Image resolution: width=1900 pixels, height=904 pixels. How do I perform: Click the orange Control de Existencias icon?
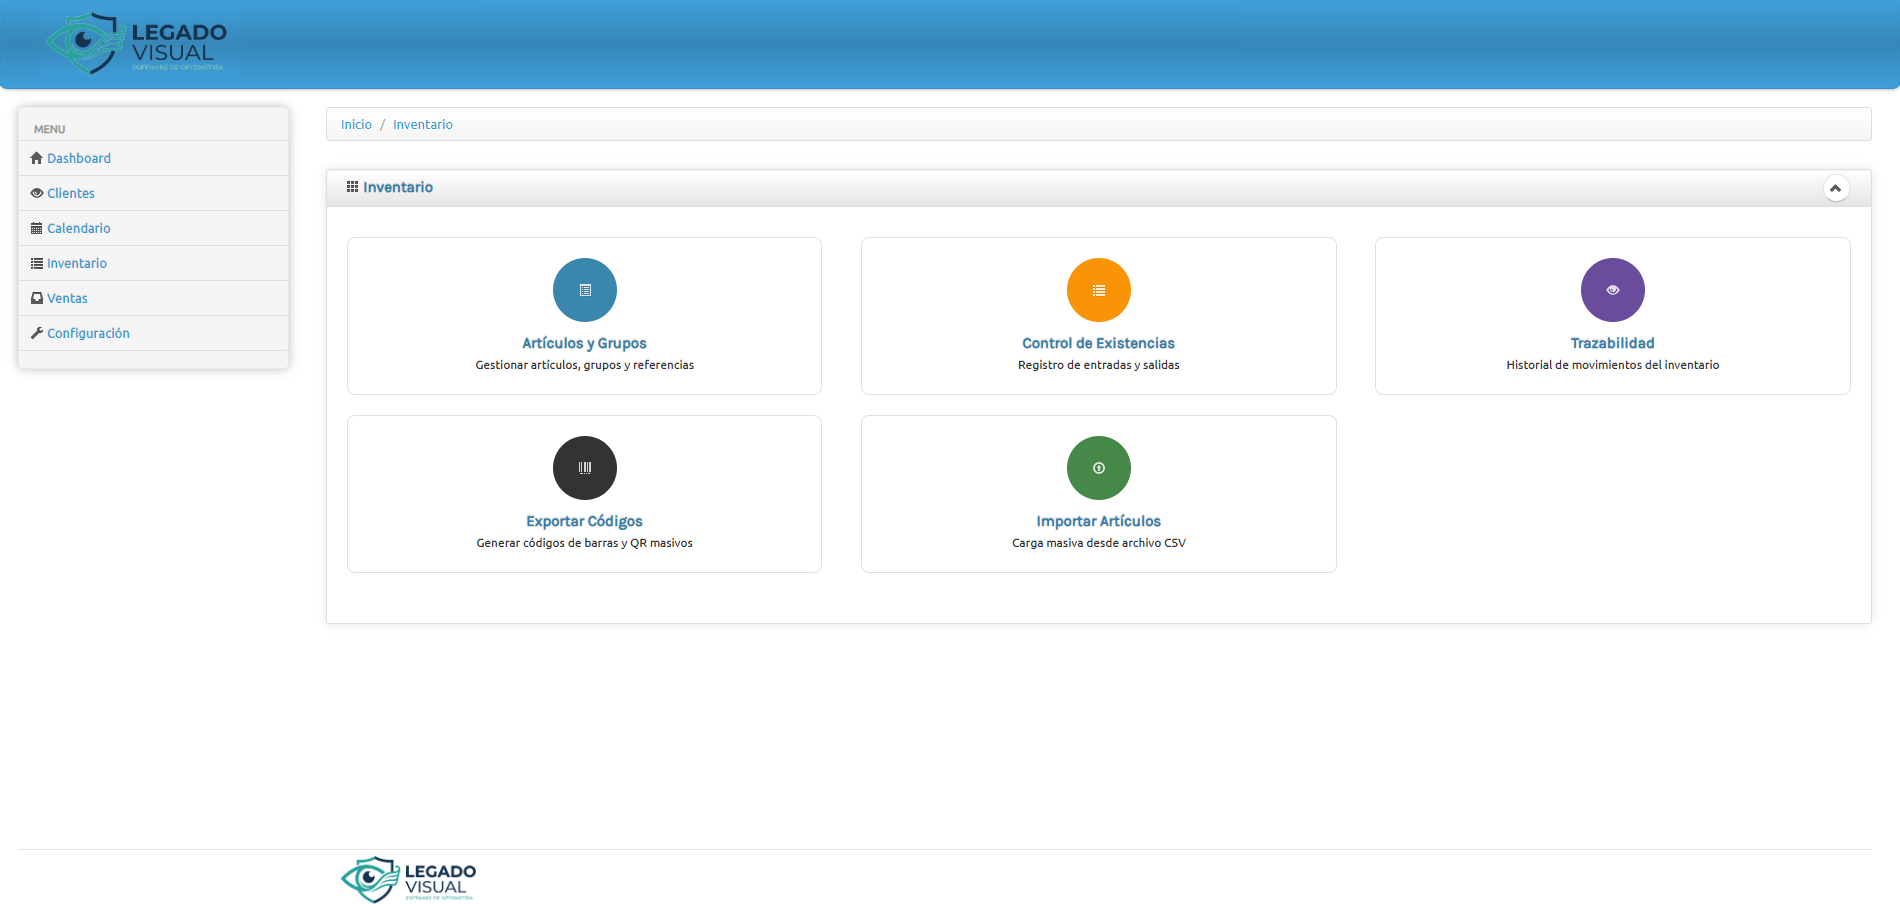click(1098, 290)
